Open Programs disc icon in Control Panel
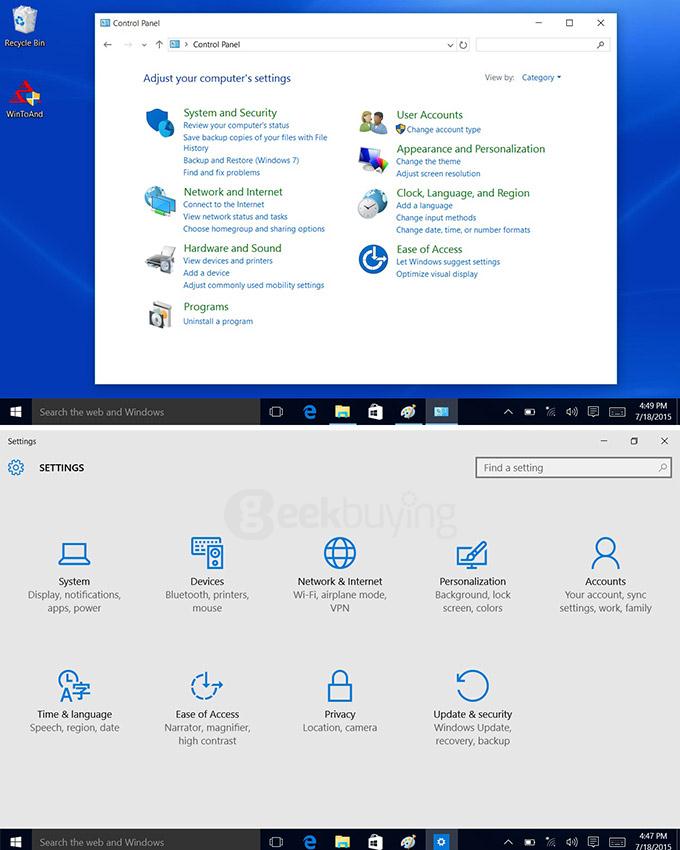Screen dimensions: 680x850 coord(161,315)
